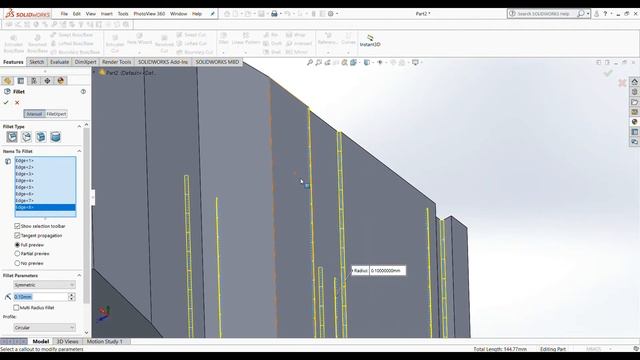Collapse Fillet Parameters section

pyautogui.click(x=79, y=276)
